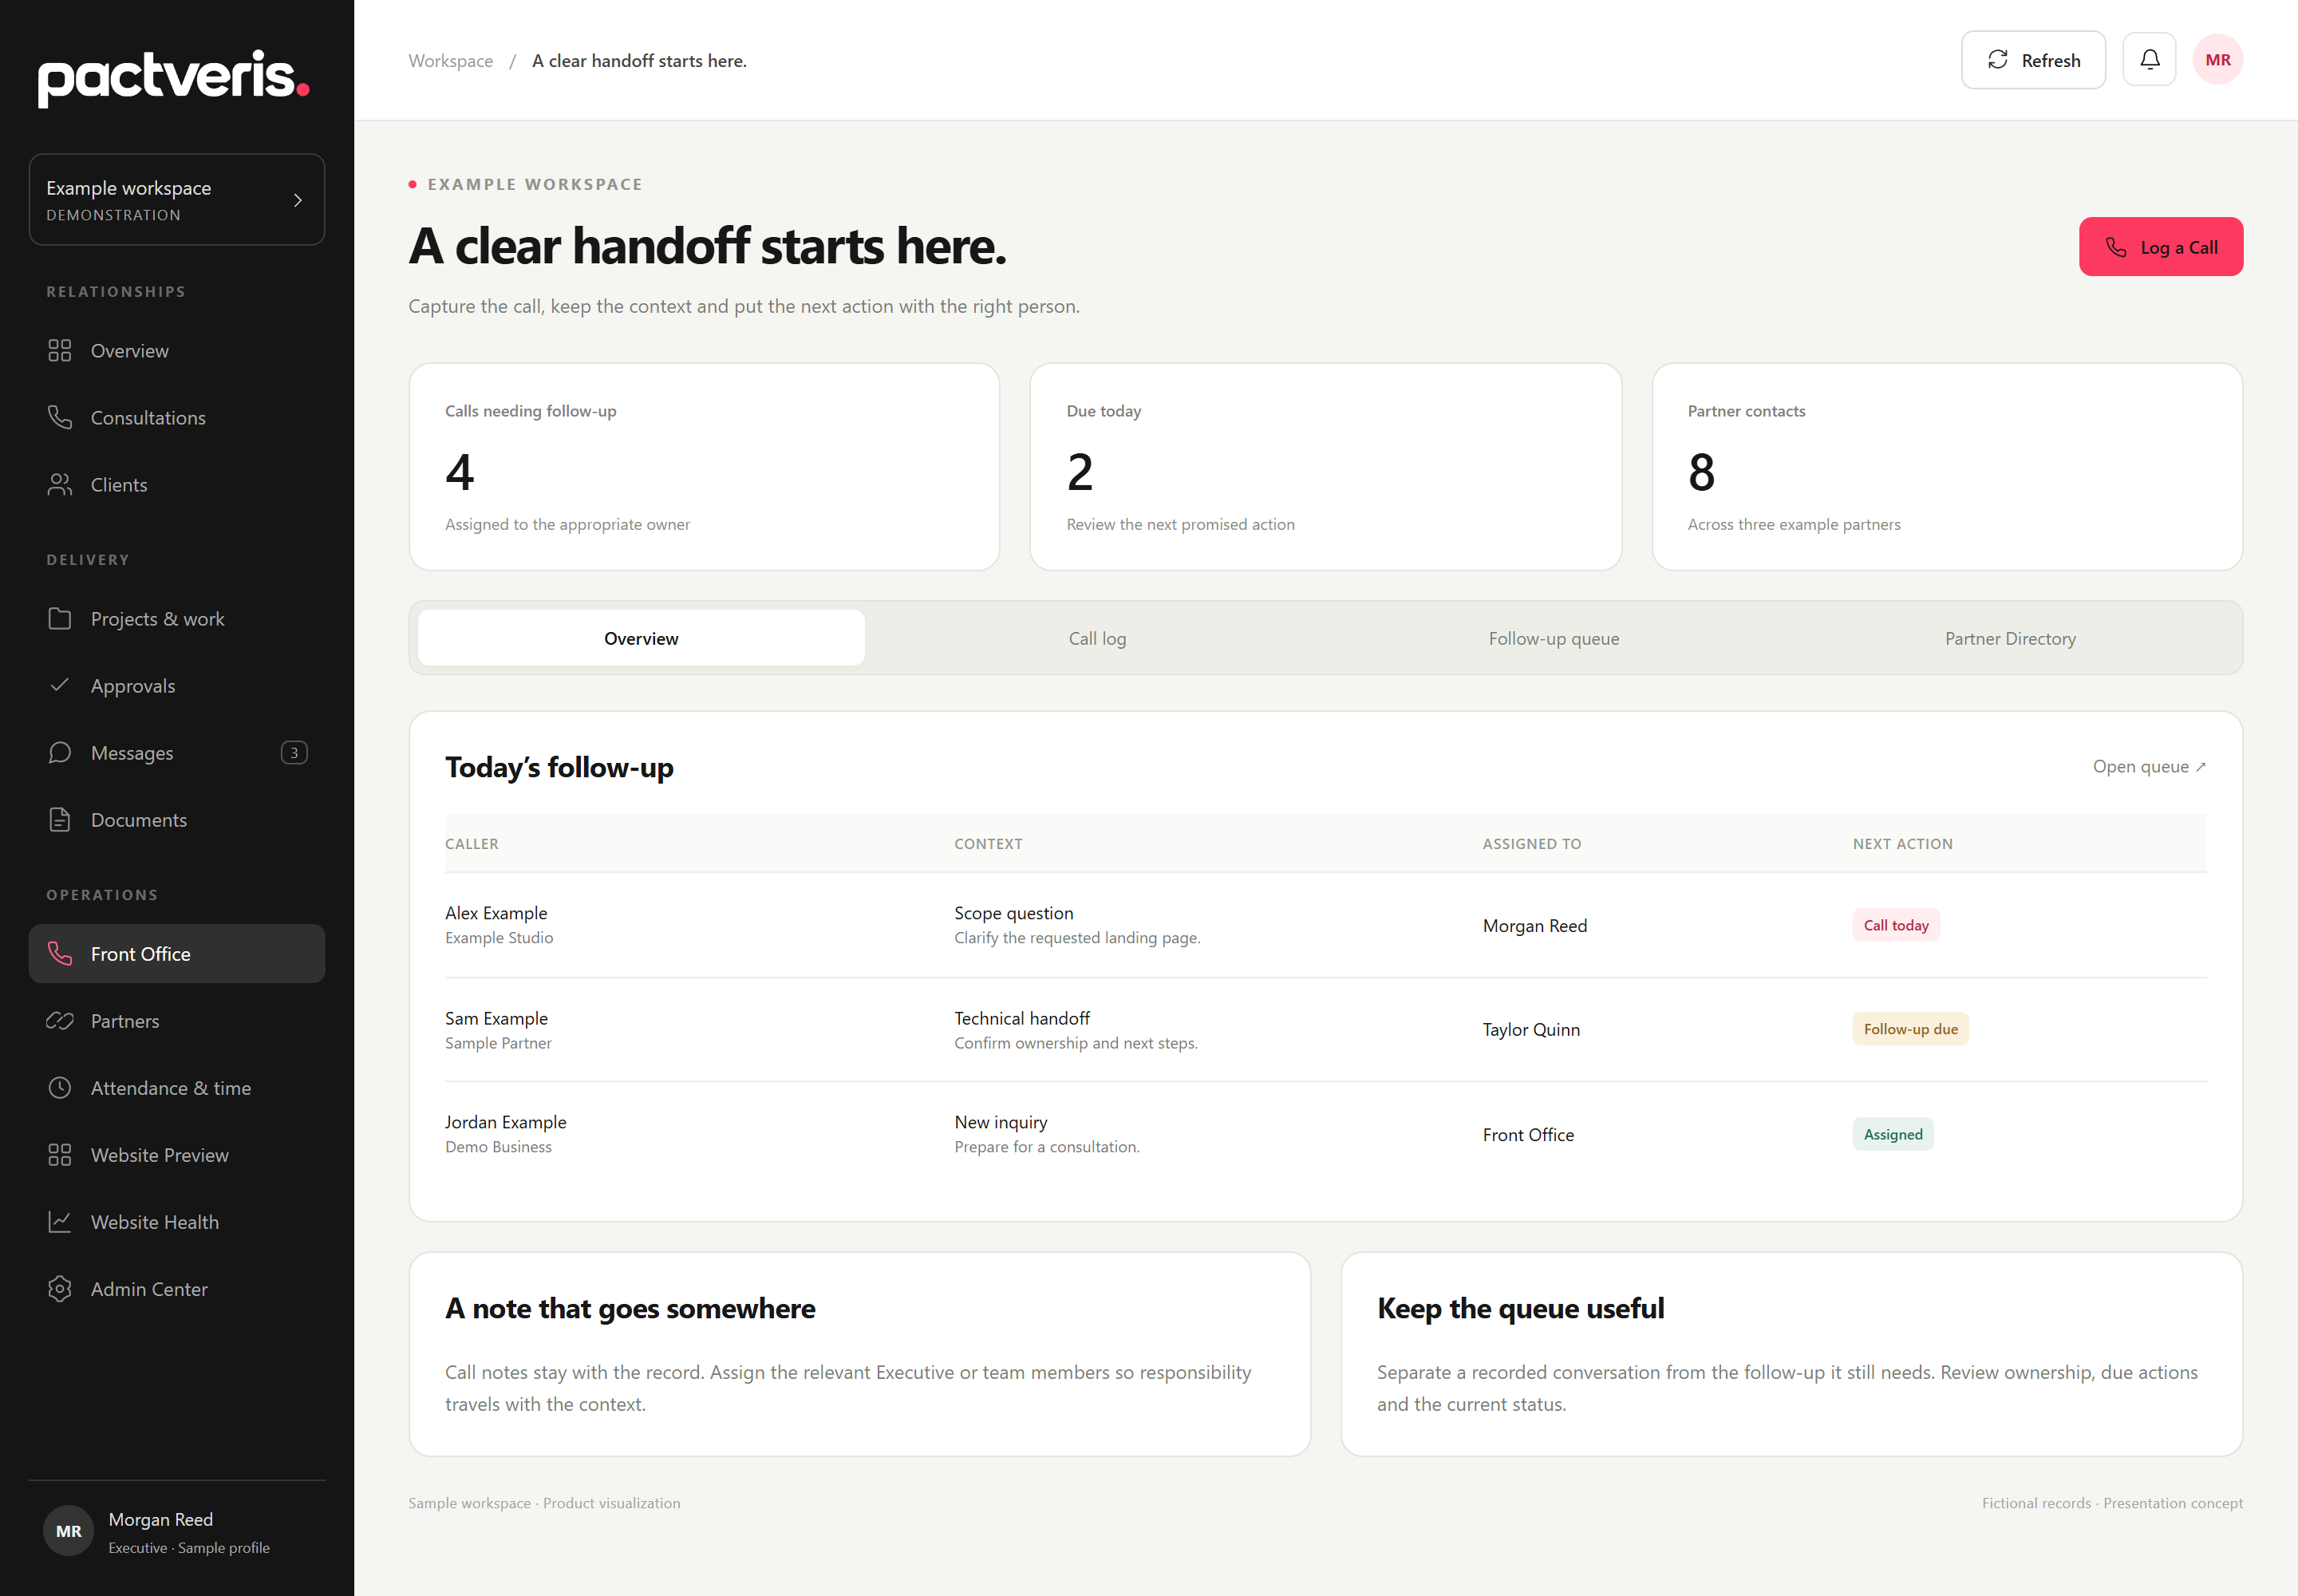Open Messages speech bubble icon
This screenshot has width=2298, height=1596.
coord(60,753)
